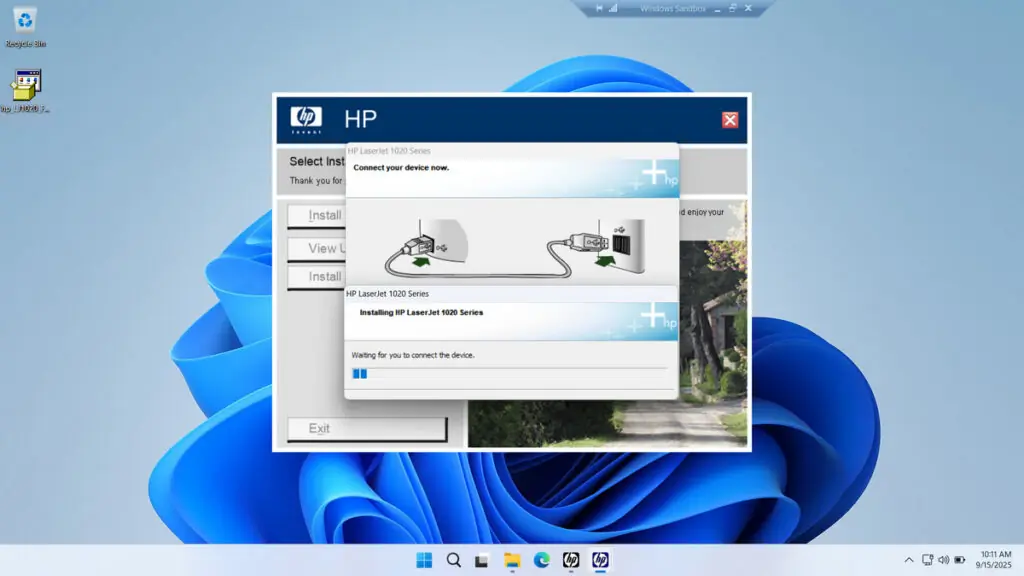The image size is (1024, 576).
Task: Click the 'Connect your device now.' heading
Action: click(401, 168)
